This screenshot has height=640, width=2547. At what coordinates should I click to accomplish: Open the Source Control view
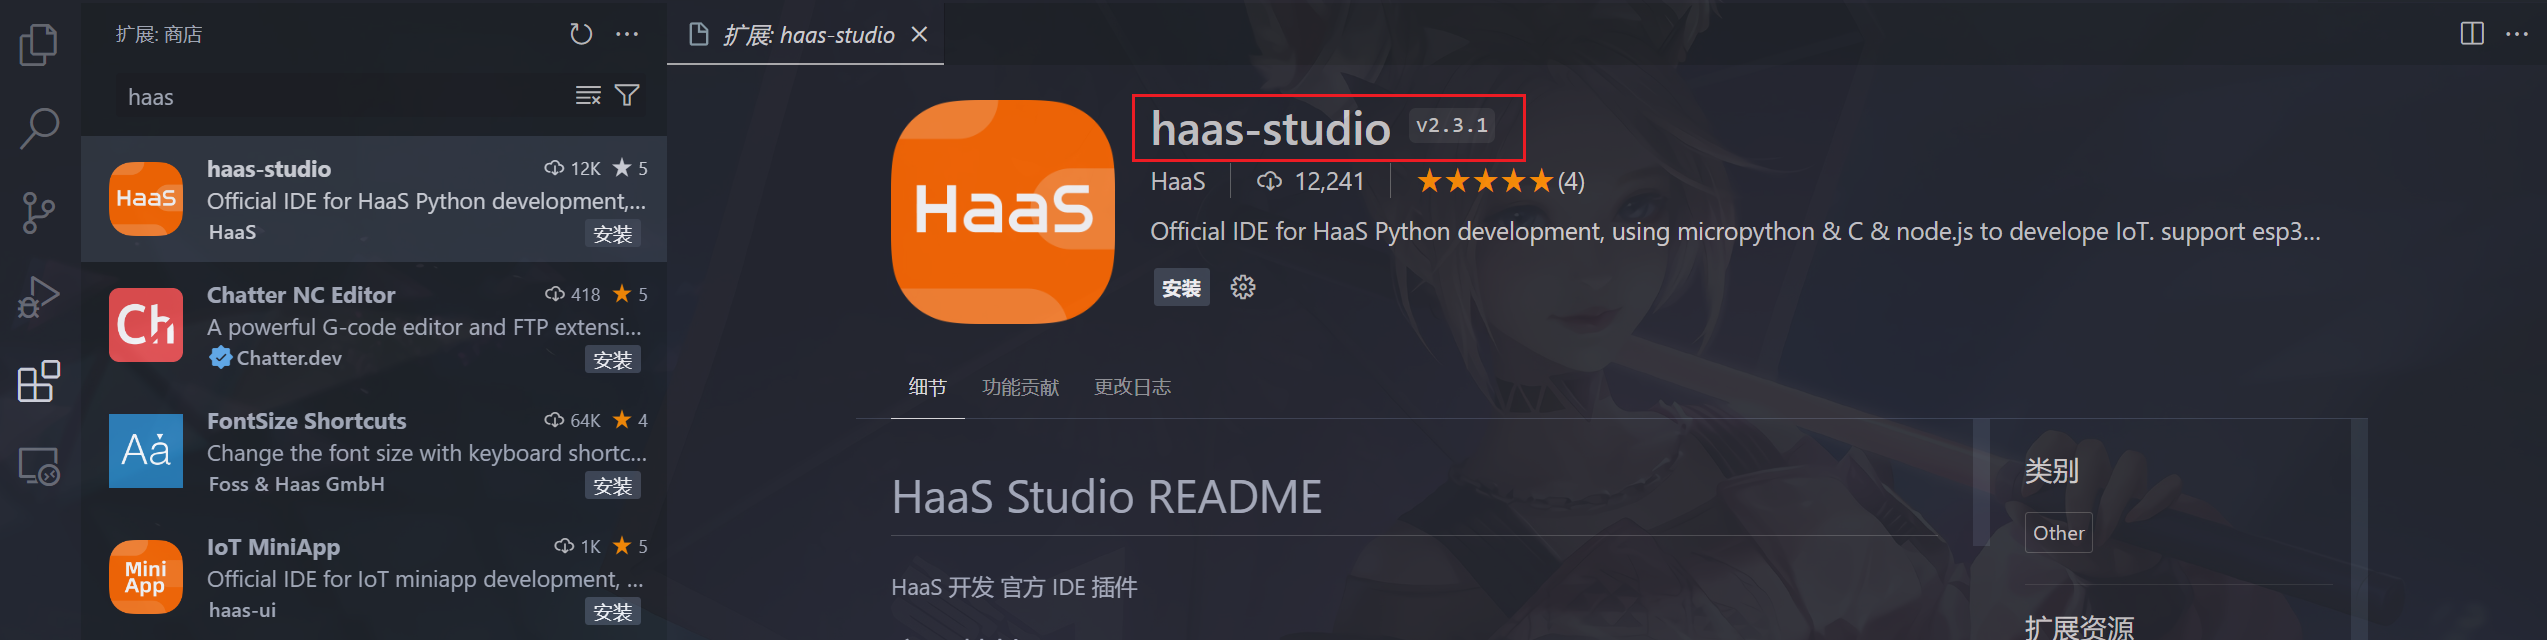point(39,212)
